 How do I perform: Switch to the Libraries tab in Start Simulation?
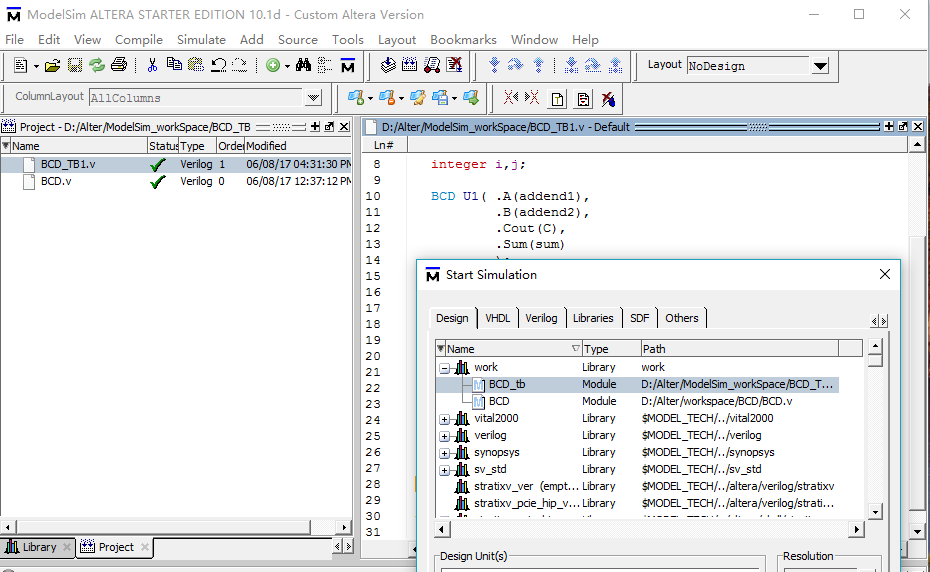click(x=593, y=318)
